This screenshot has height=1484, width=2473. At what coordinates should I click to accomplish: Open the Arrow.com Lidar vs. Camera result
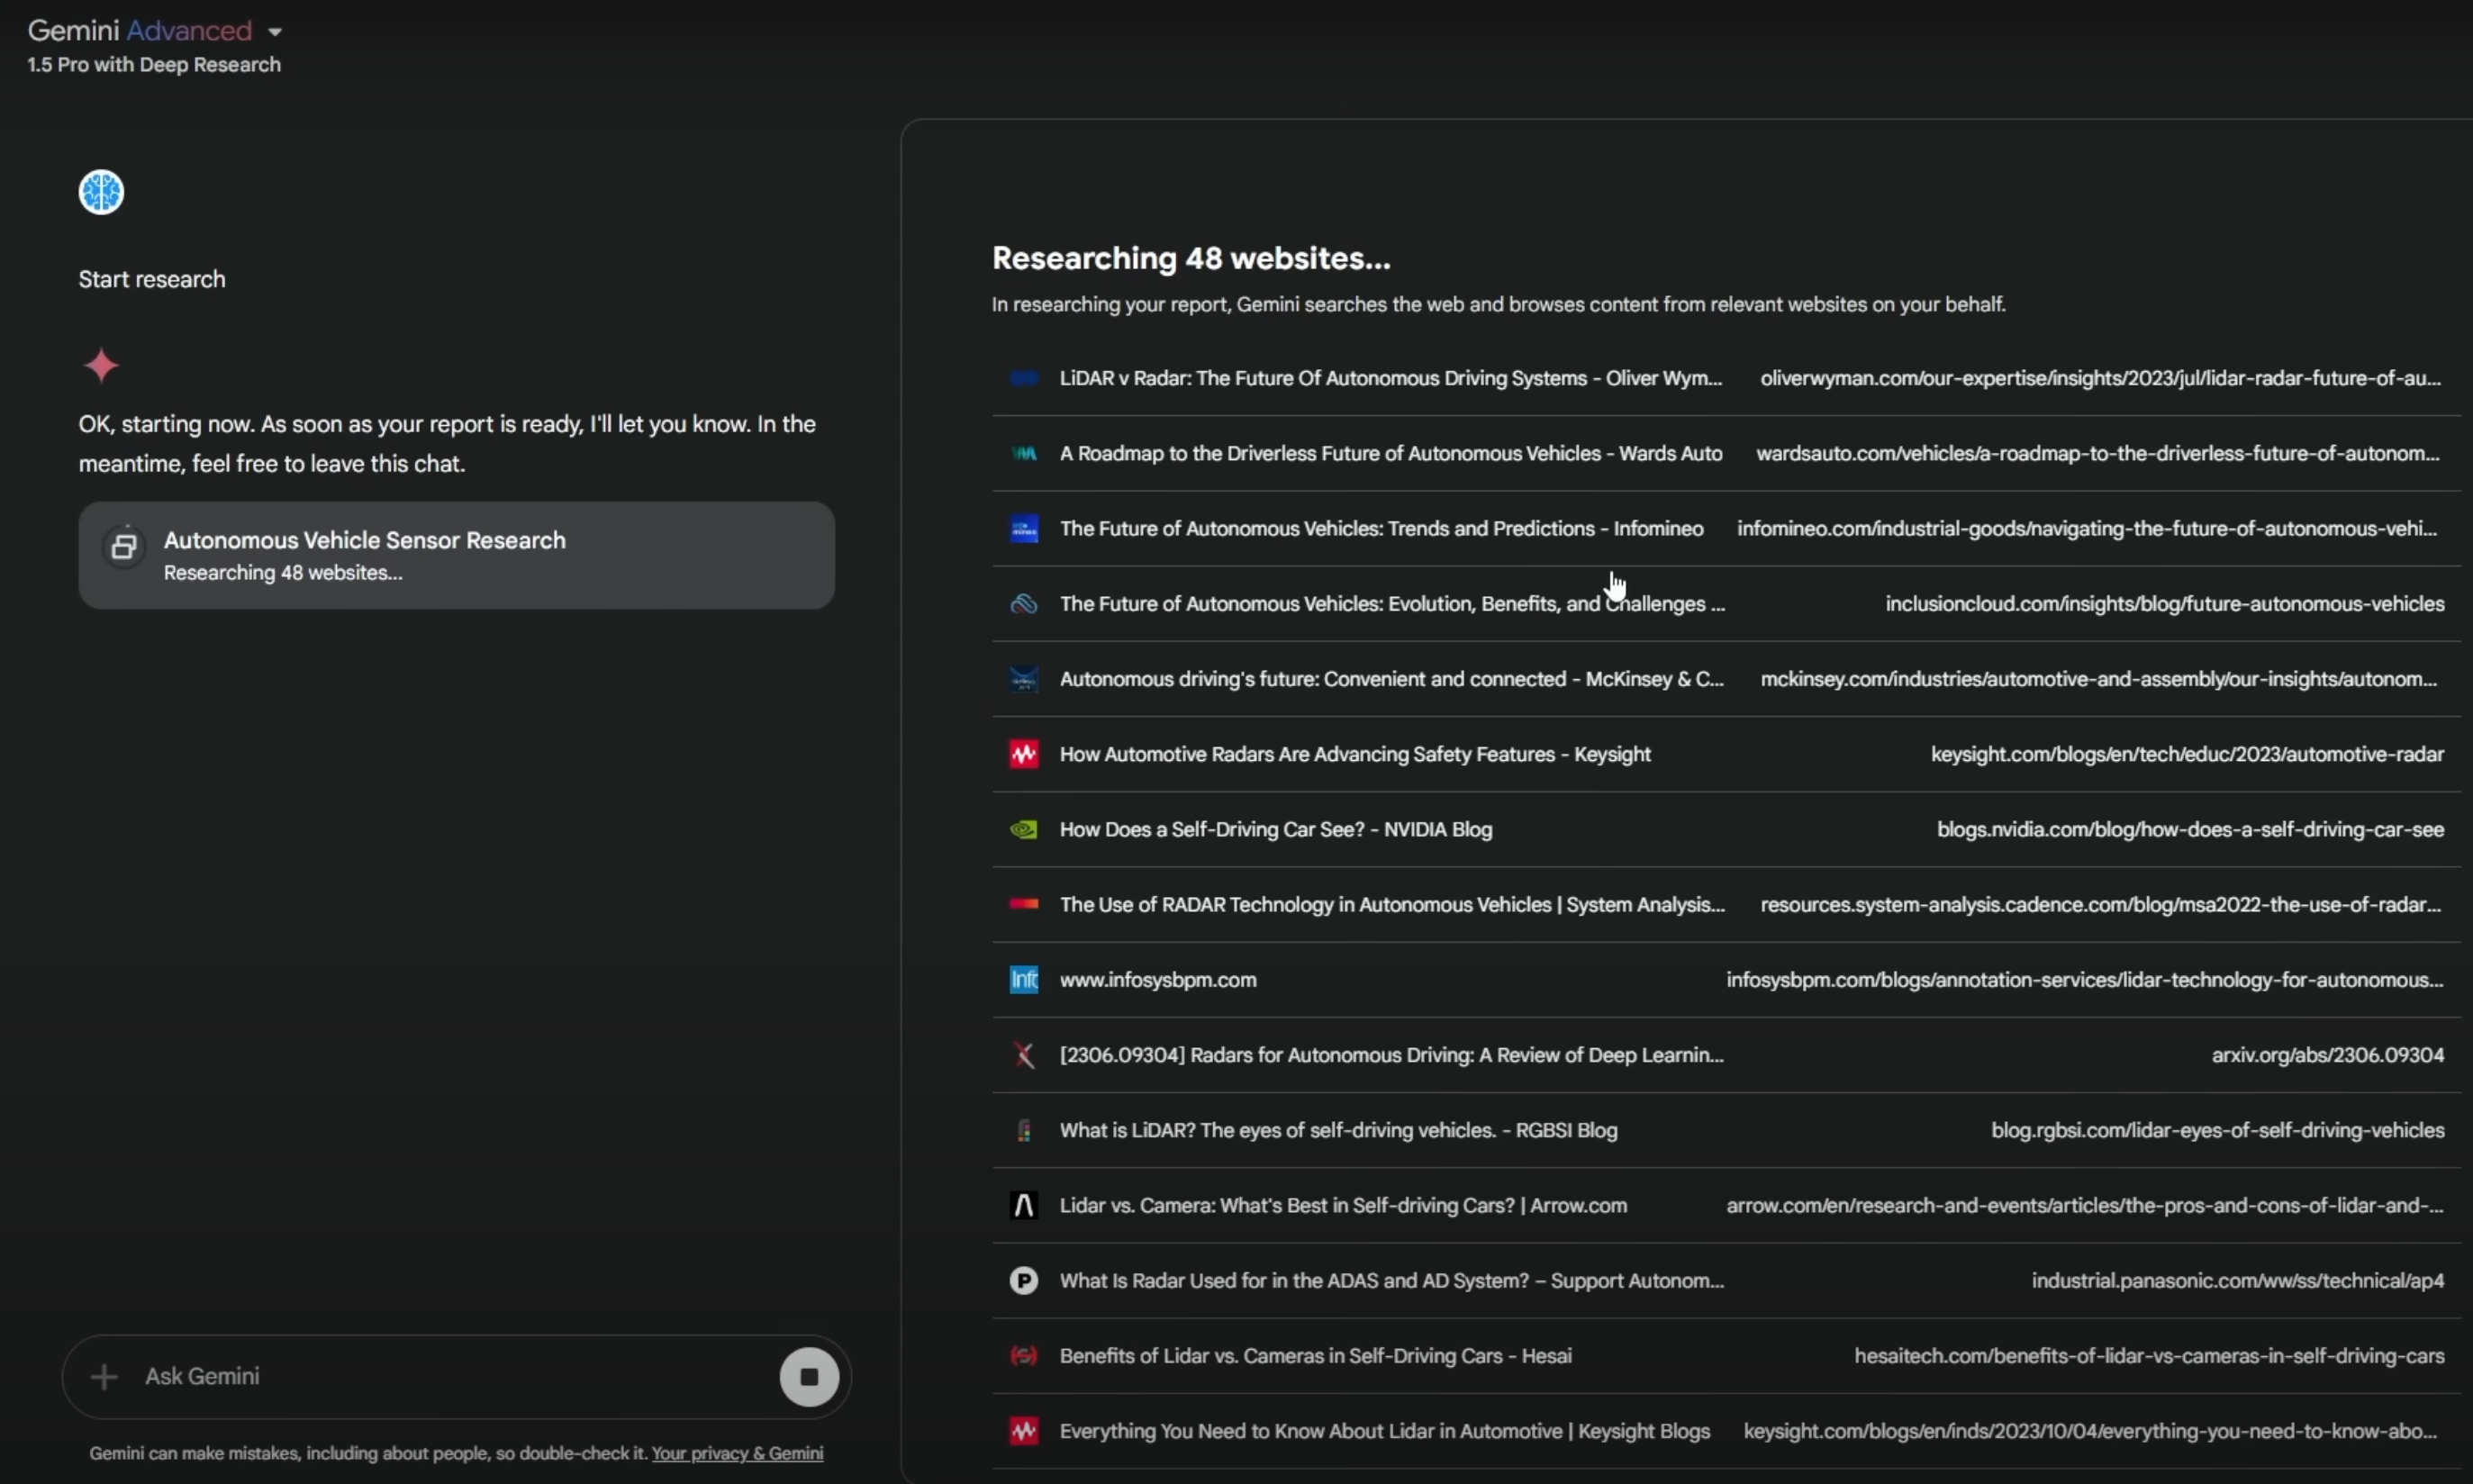(x=1342, y=1205)
